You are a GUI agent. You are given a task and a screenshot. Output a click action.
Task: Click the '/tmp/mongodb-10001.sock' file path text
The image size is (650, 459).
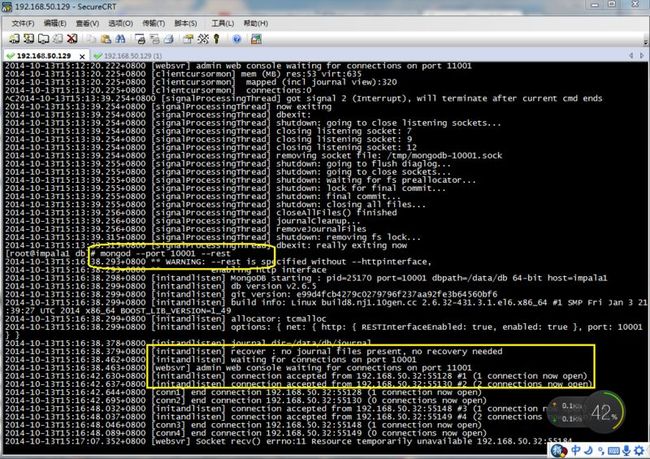click(x=444, y=155)
